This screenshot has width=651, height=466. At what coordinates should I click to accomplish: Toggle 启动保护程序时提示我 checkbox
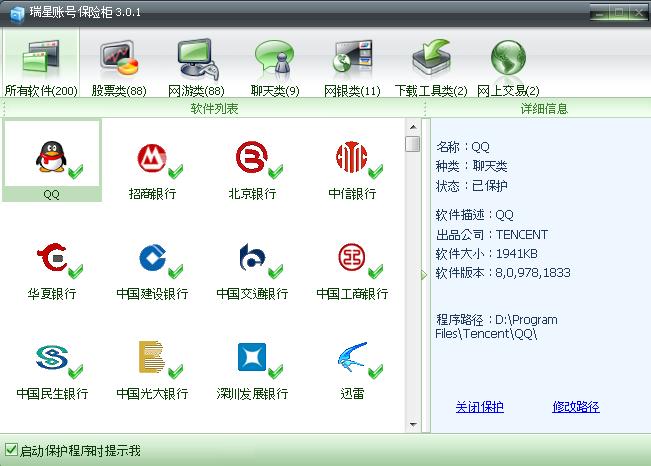click(11, 449)
